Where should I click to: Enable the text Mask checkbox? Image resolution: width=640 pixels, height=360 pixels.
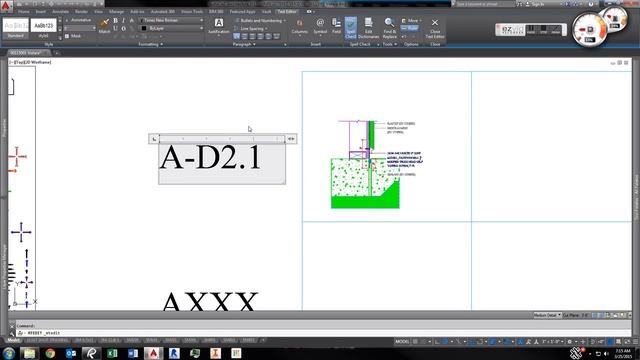point(67,36)
